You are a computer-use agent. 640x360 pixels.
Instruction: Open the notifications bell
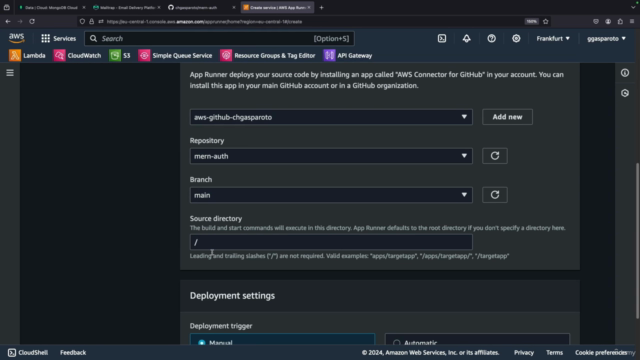pyautogui.click(x=467, y=38)
